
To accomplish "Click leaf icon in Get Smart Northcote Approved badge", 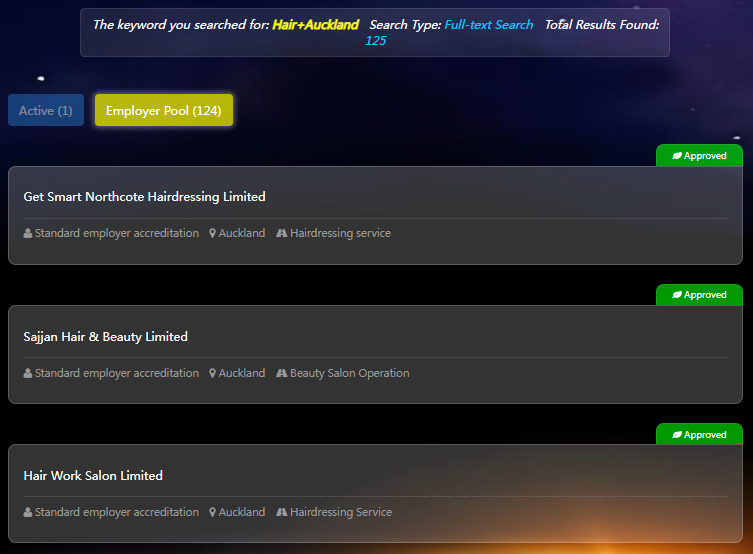I will tap(677, 156).
